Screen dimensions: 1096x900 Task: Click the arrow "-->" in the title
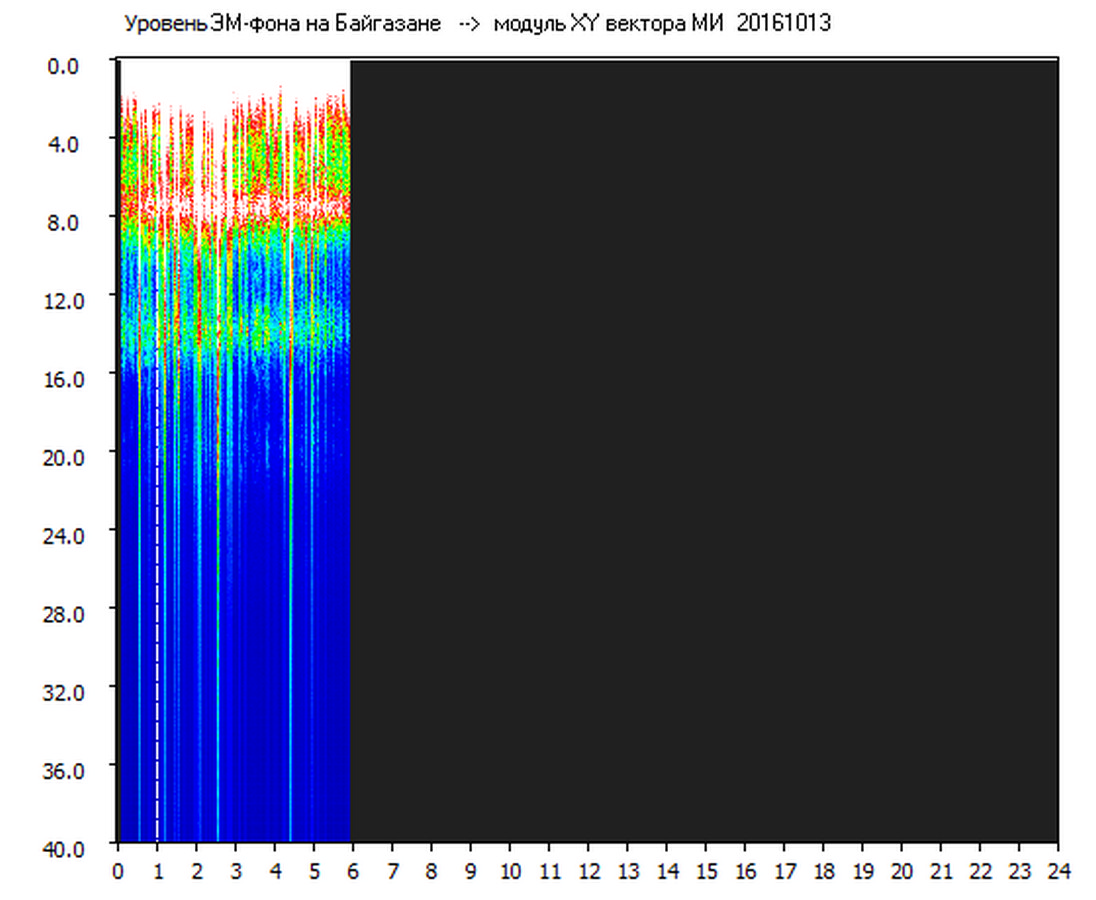pos(467,24)
